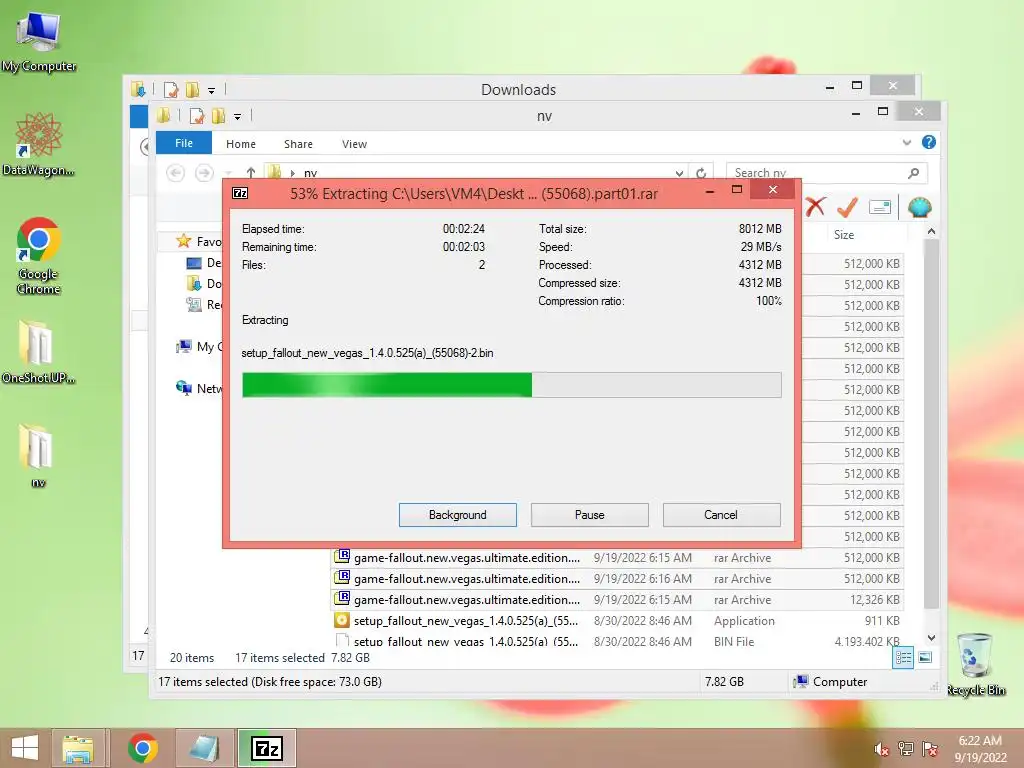Expand the ribbon with the chevron
1024x768 pixels.
[x=906, y=142]
